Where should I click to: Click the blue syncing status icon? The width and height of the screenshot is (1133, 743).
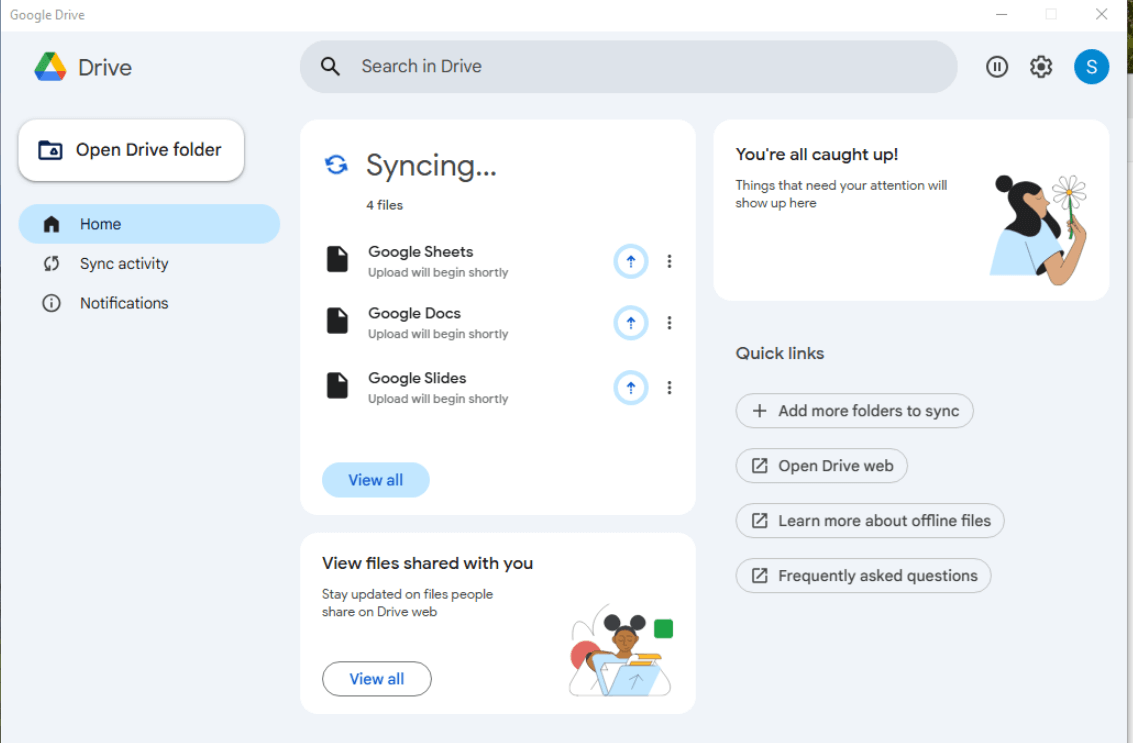tap(336, 165)
